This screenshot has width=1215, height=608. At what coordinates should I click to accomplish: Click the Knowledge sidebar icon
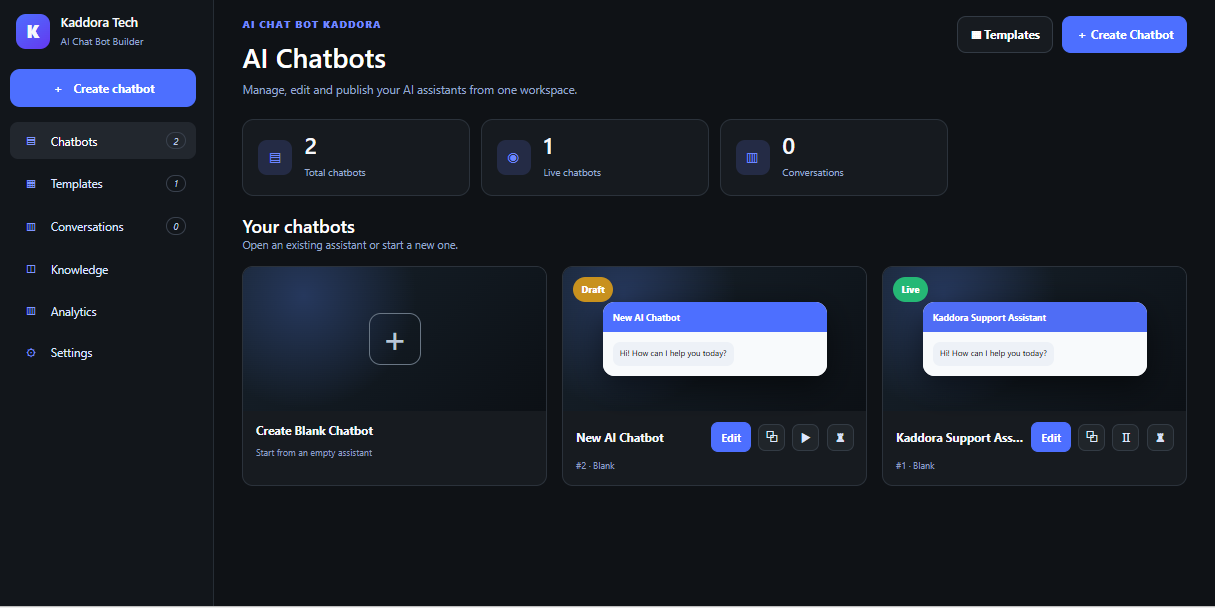pyautogui.click(x=30, y=269)
